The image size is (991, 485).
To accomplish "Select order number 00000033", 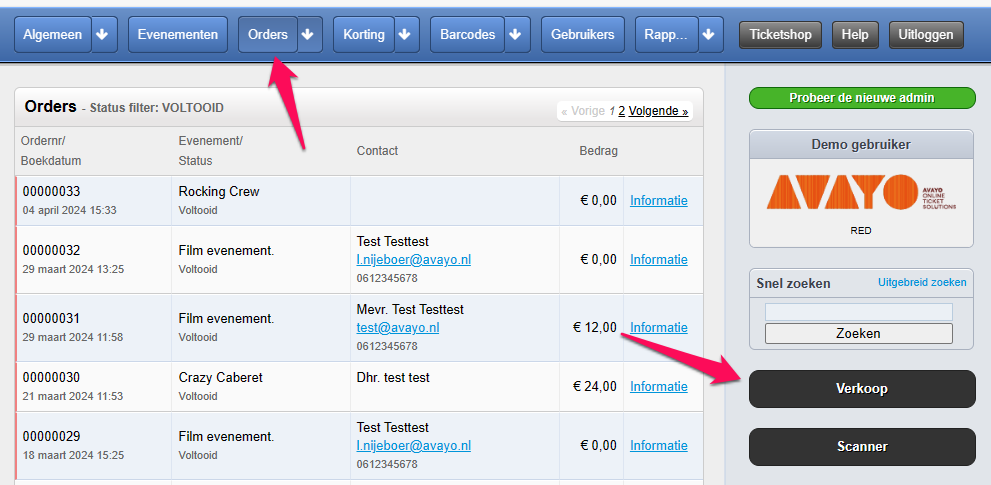I will coord(51,192).
